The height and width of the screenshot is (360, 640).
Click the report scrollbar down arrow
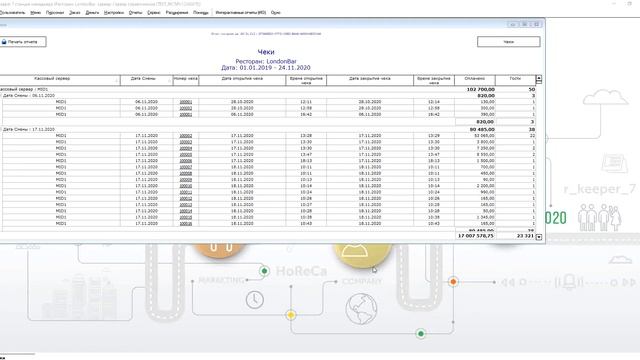(539, 237)
